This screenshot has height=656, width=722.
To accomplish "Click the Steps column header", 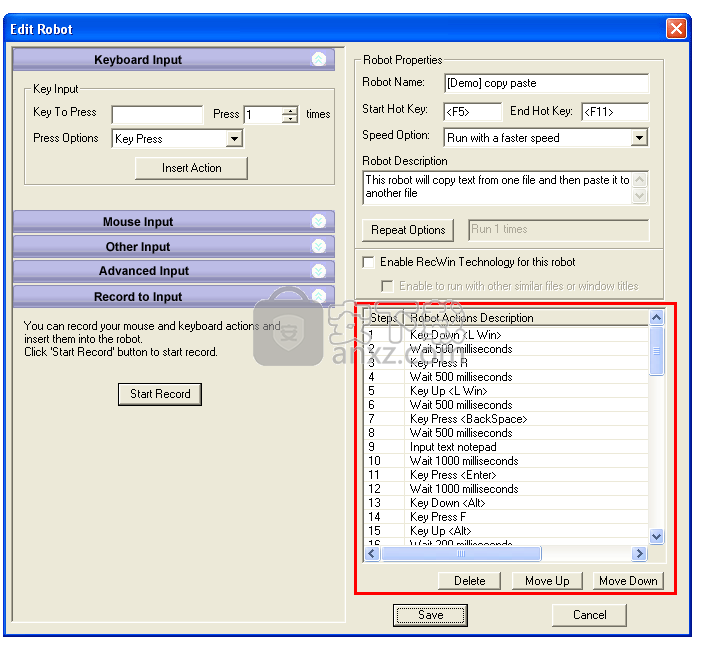I will coord(384,318).
